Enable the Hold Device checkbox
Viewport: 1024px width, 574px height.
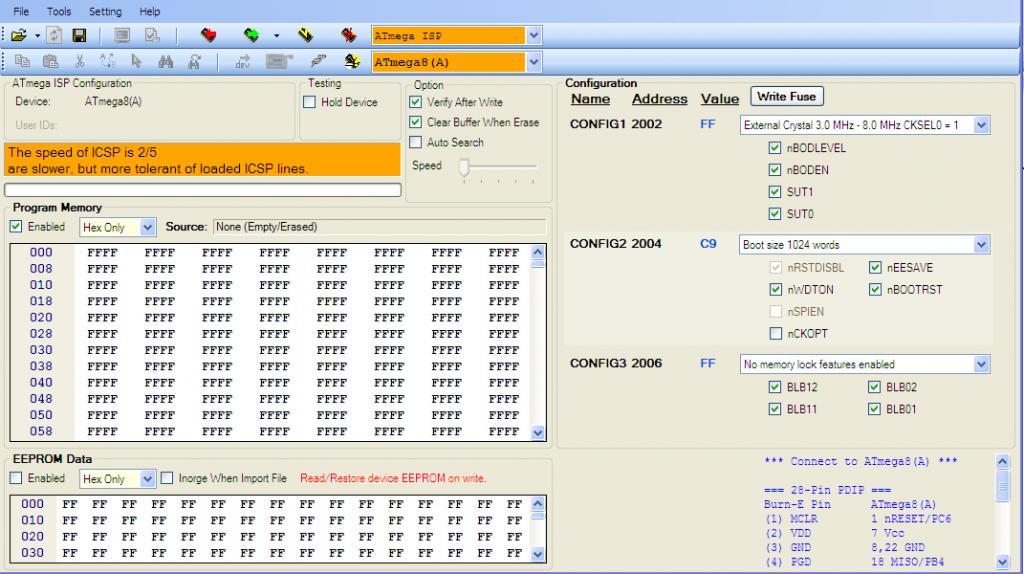point(310,102)
